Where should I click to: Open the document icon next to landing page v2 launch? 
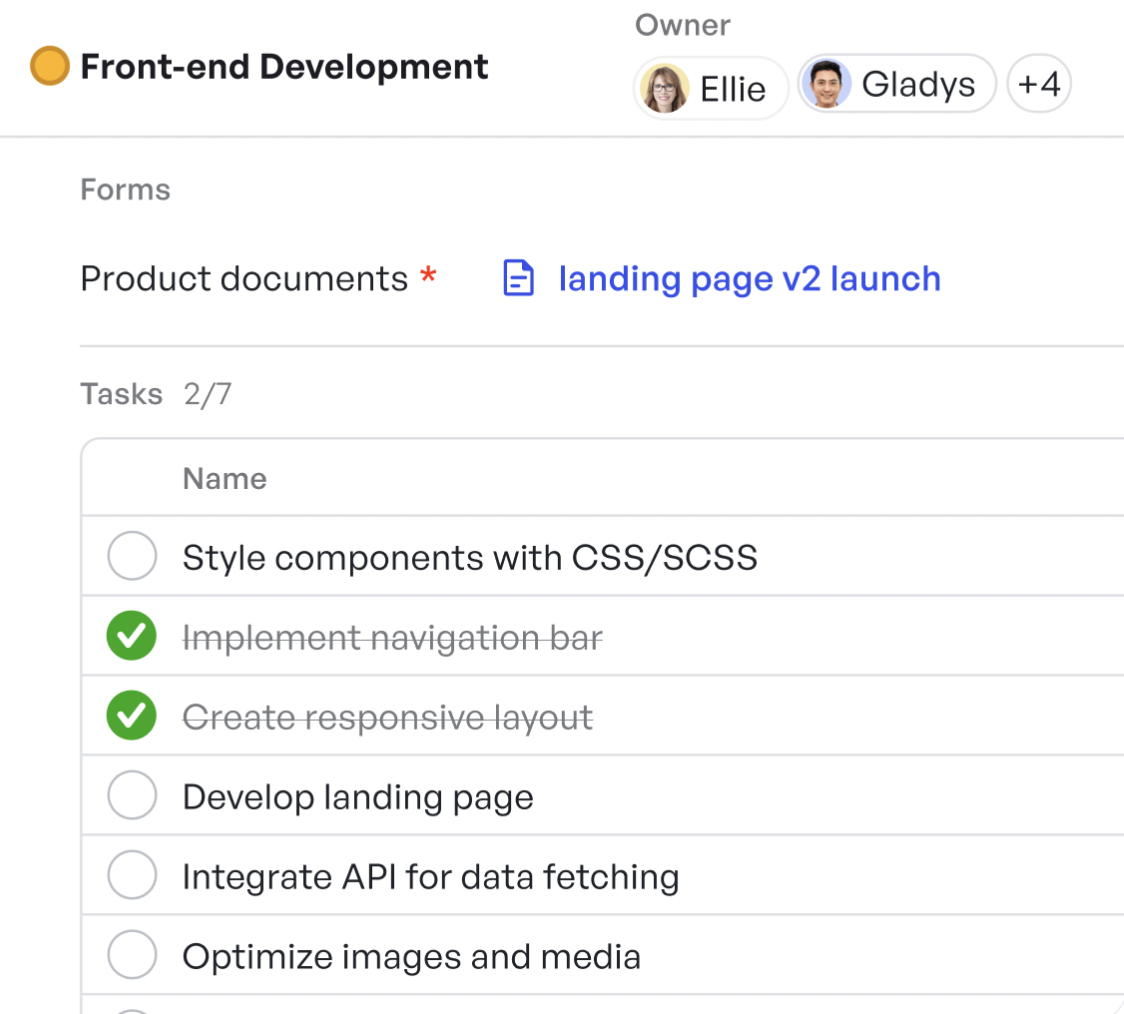pos(518,278)
